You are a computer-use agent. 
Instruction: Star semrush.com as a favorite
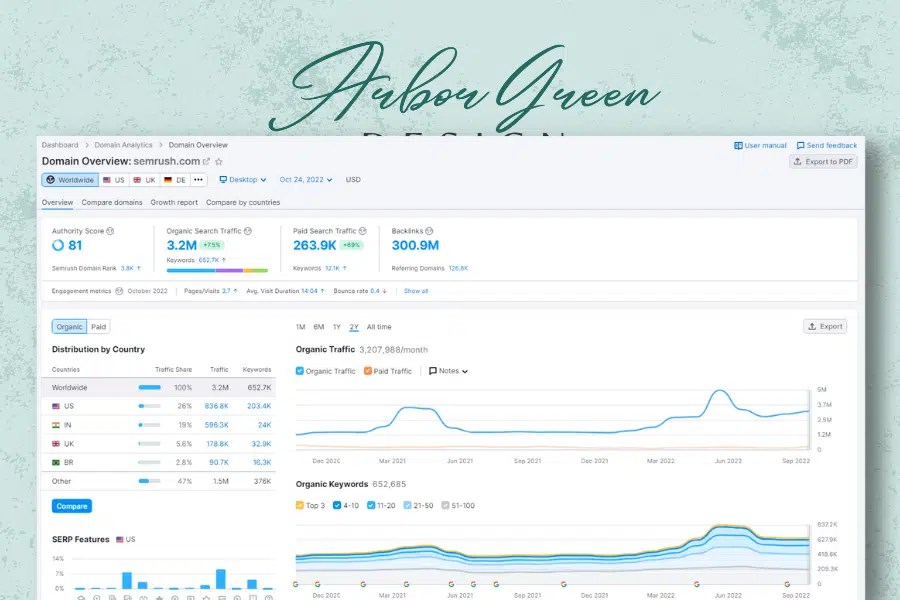pyautogui.click(x=219, y=162)
